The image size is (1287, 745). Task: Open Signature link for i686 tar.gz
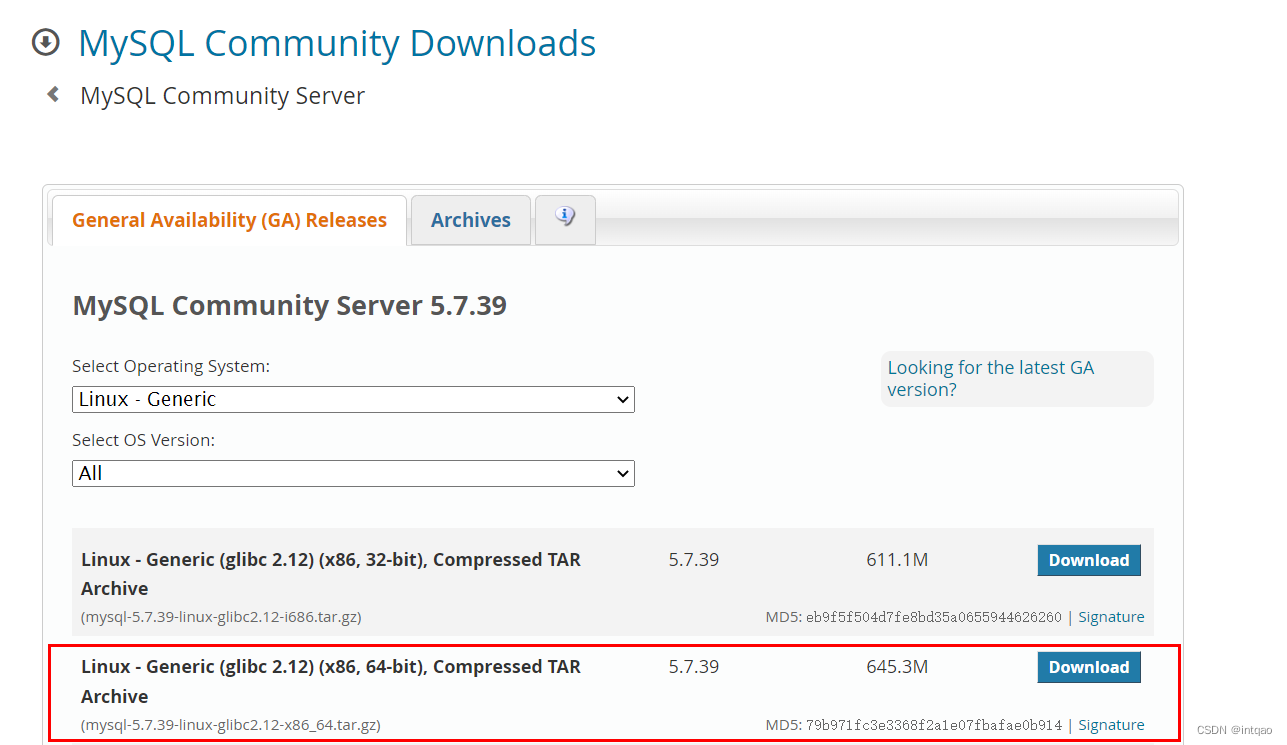1111,617
